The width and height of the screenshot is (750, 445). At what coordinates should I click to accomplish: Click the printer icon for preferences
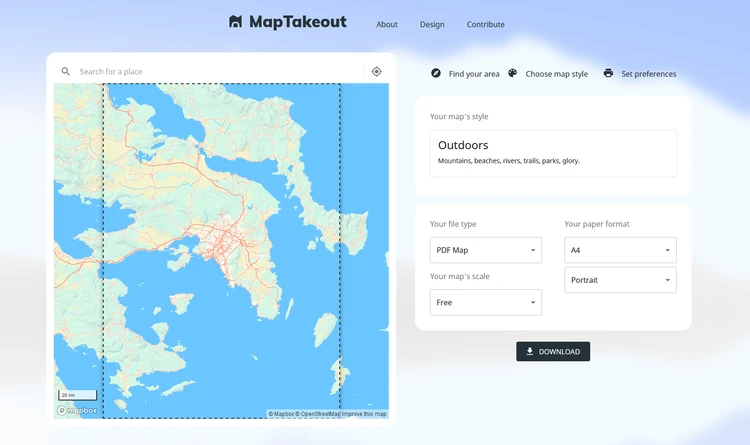pos(608,73)
